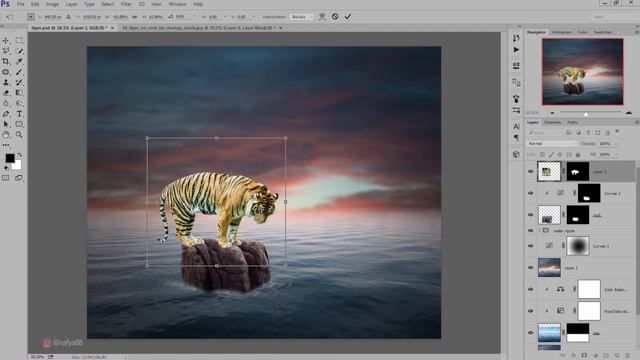This screenshot has height=360, width=640.
Task: Hide the Color Balance adjustment layer
Action: 531,289
